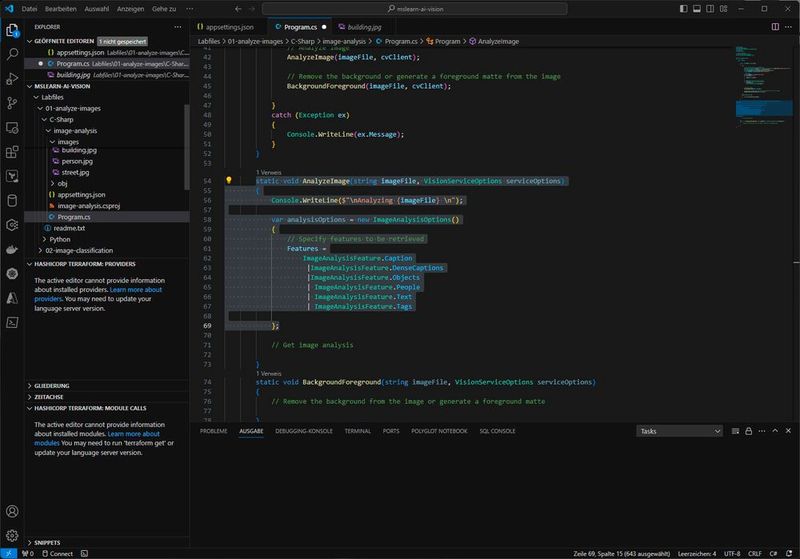800x559 pixels.
Task: Expand the Gliederung section
Action: coord(52,384)
